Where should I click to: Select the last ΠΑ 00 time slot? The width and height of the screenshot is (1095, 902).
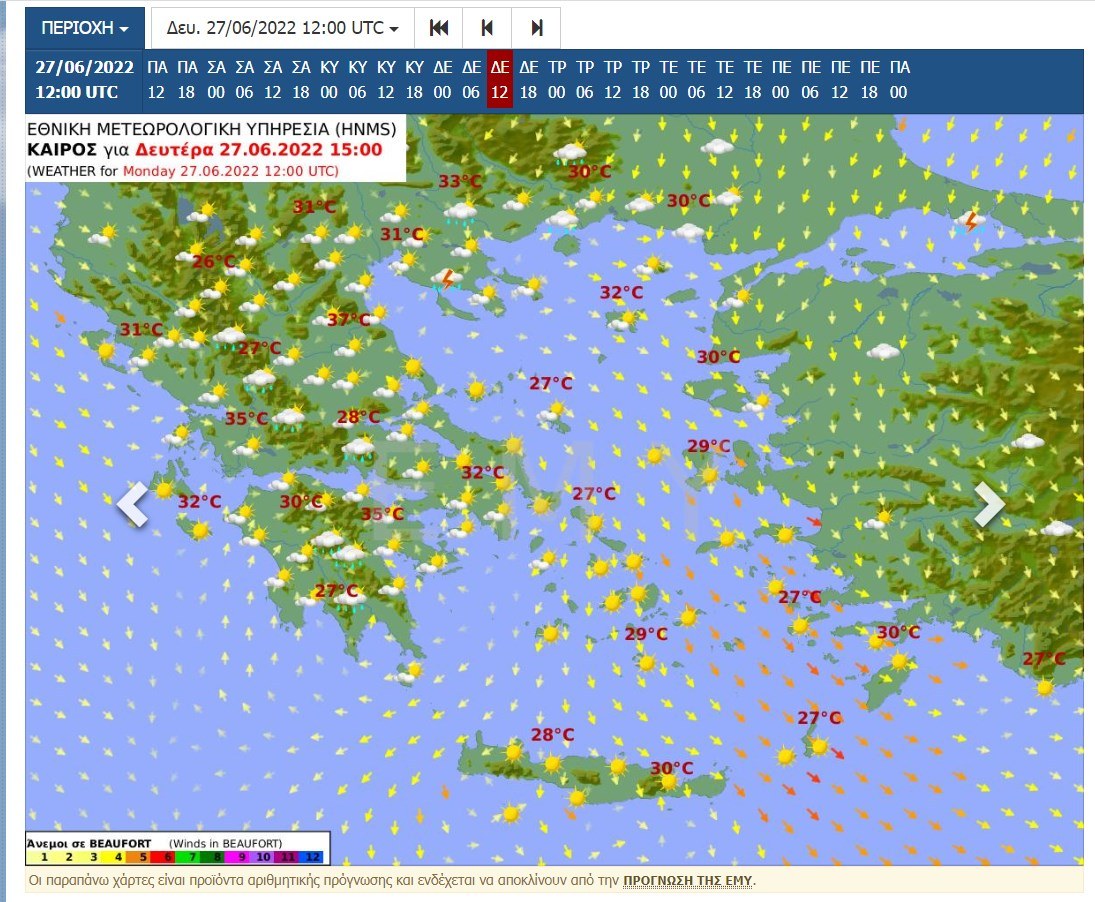click(x=898, y=80)
